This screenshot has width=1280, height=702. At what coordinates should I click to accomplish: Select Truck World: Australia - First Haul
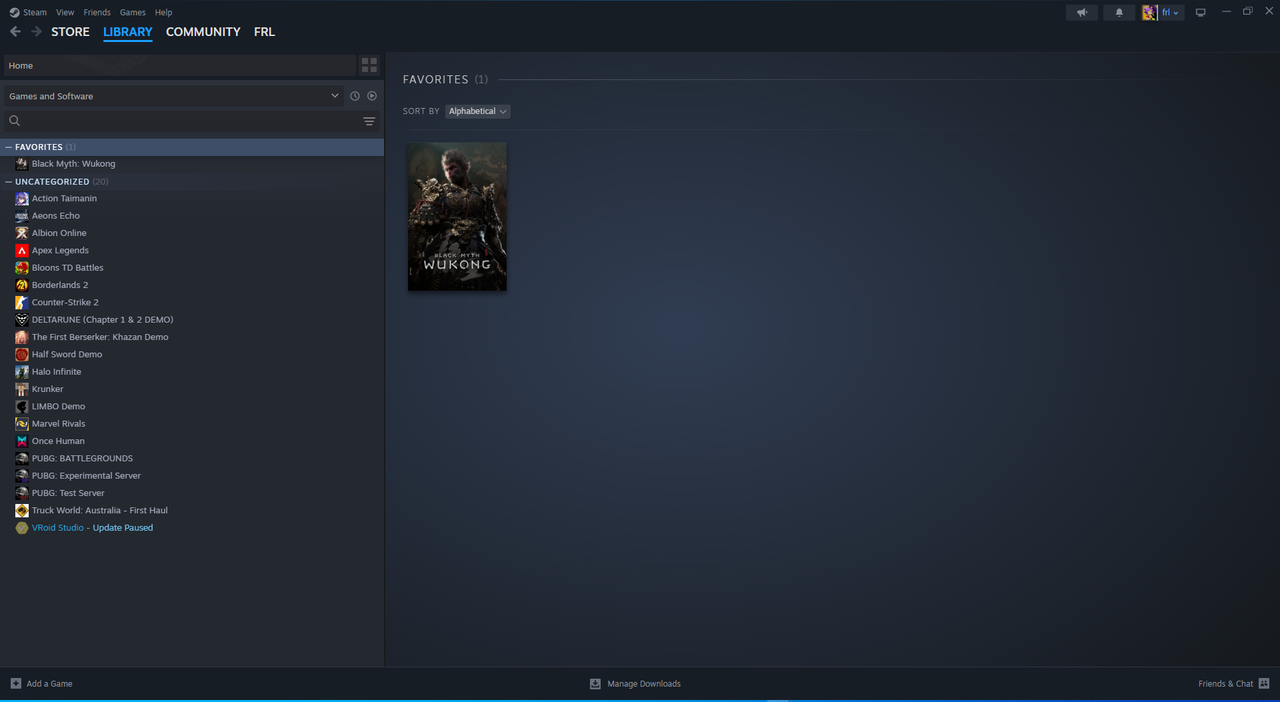tap(99, 510)
